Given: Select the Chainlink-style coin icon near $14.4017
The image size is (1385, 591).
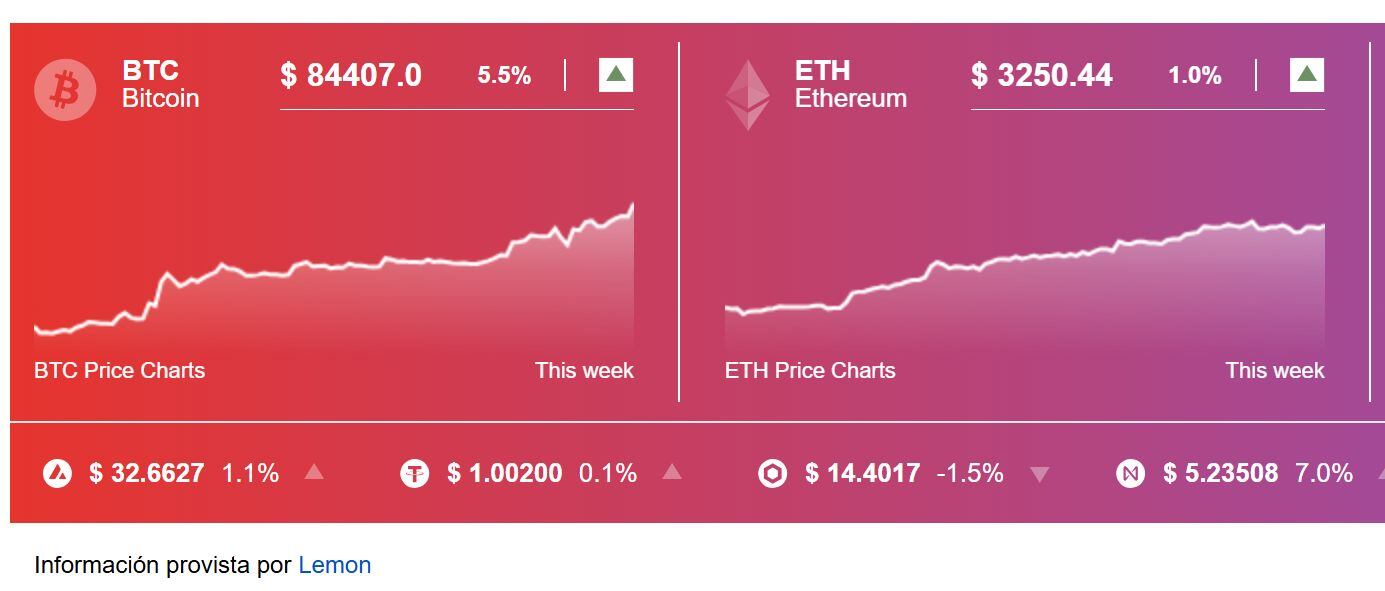Looking at the screenshot, I should [773, 473].
